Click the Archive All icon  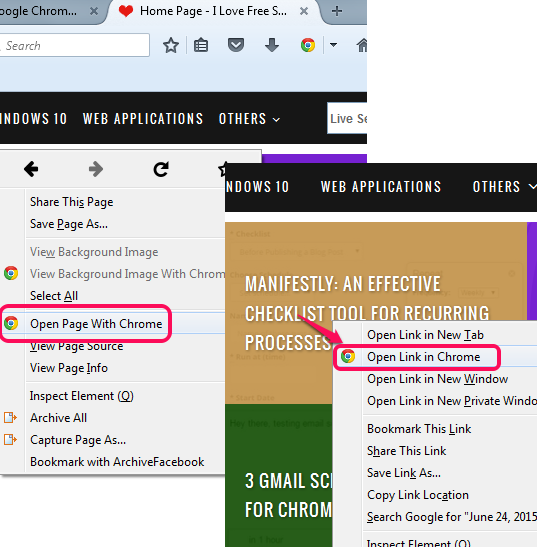[10, 418]
